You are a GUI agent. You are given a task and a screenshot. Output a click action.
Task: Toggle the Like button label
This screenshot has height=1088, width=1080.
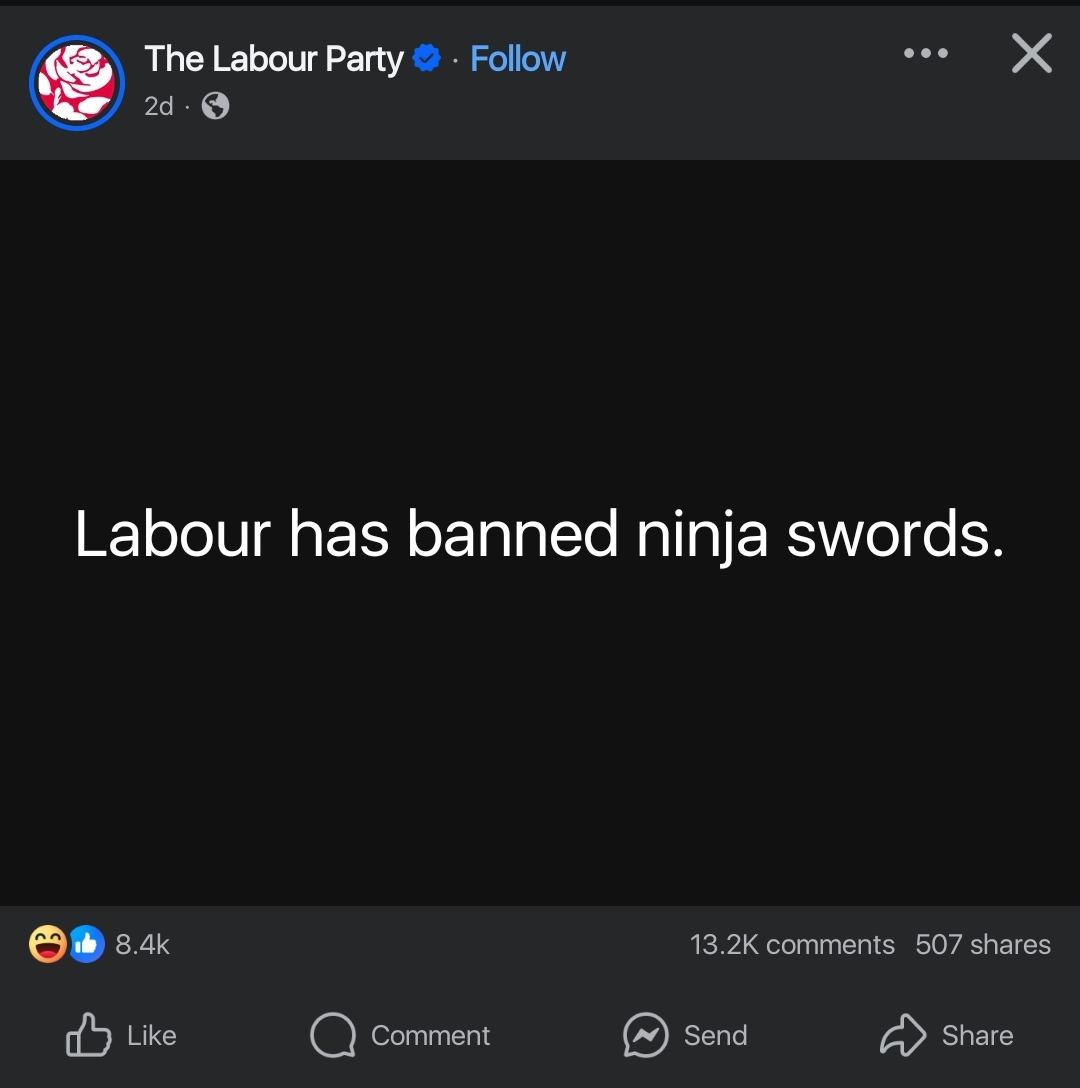151,1035
